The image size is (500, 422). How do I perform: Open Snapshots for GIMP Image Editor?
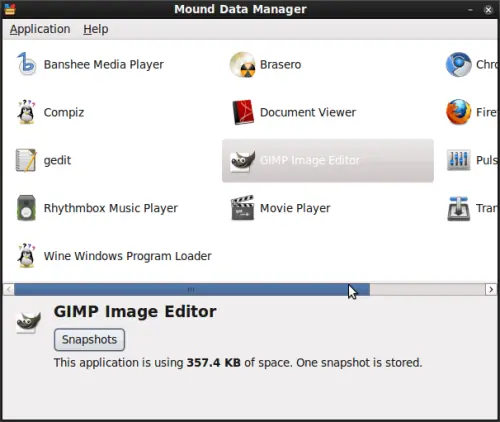coord(89,339)
